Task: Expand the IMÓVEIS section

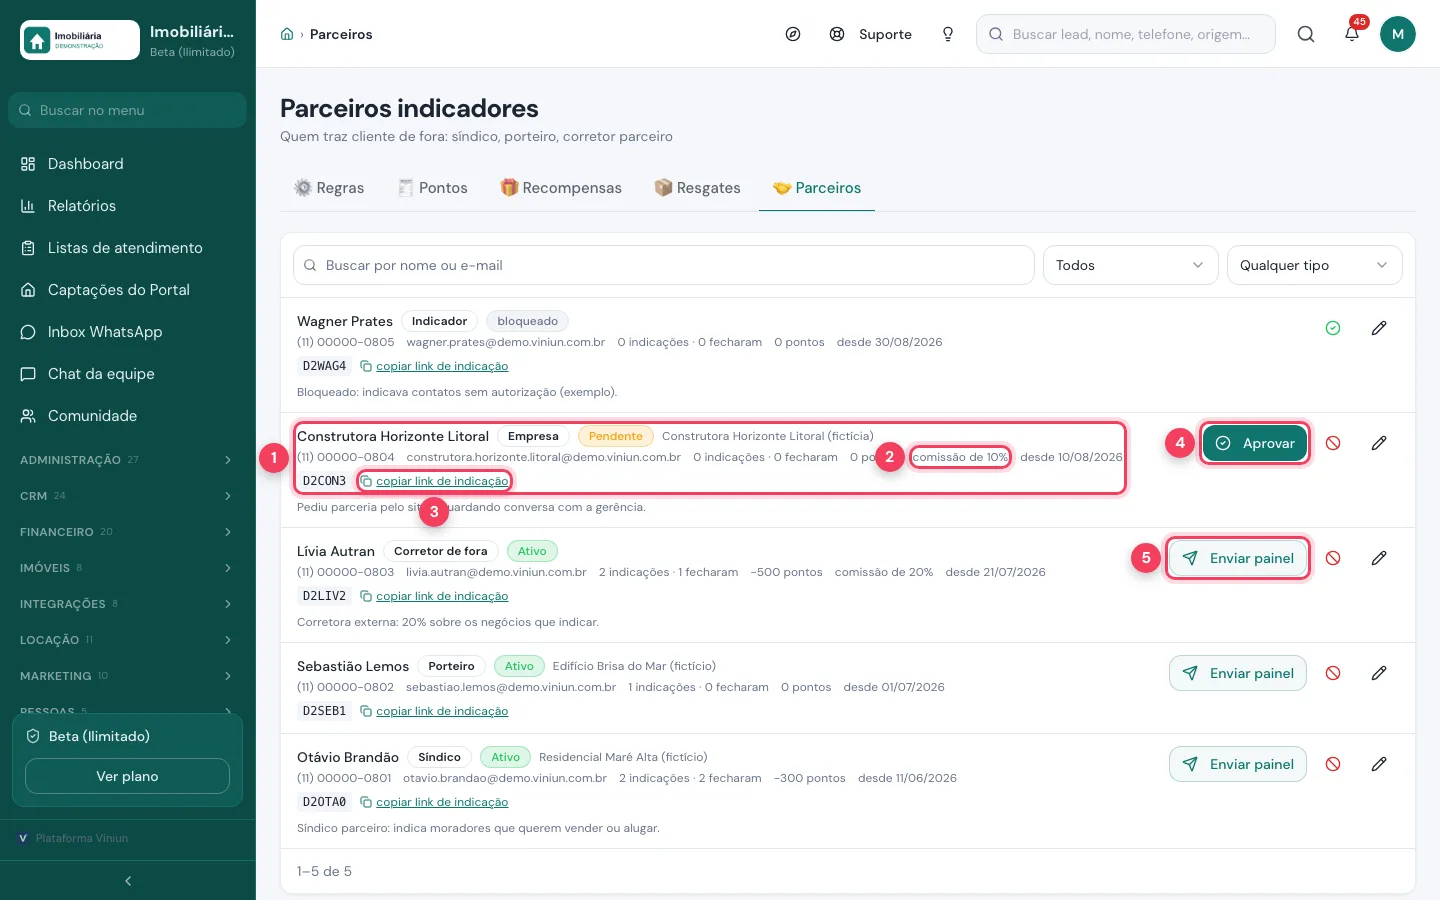Action: pos(127,568)
